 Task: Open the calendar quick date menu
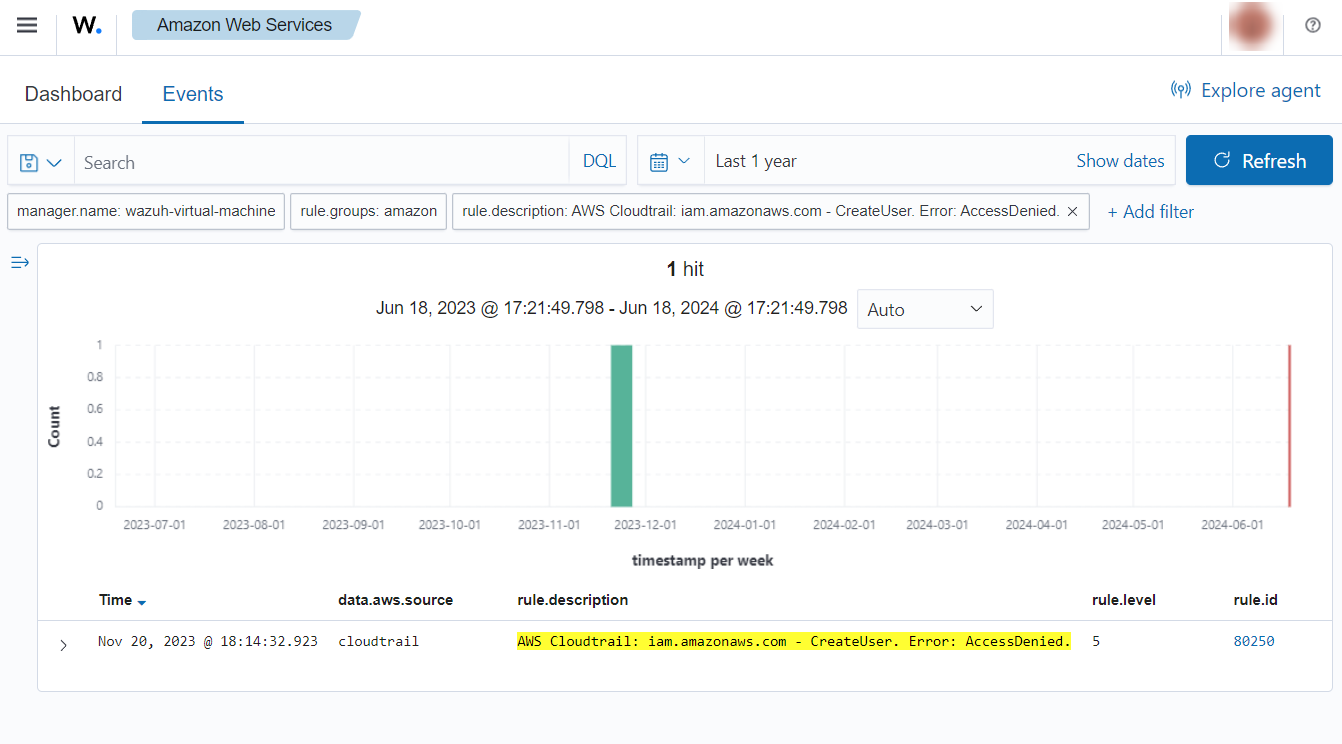[670, 162]
